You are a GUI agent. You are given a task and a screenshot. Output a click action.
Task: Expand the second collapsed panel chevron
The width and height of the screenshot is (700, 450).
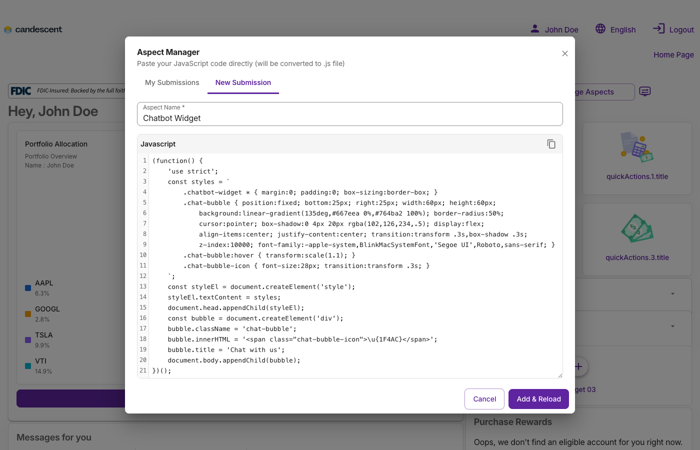click(x=673, y=326)
